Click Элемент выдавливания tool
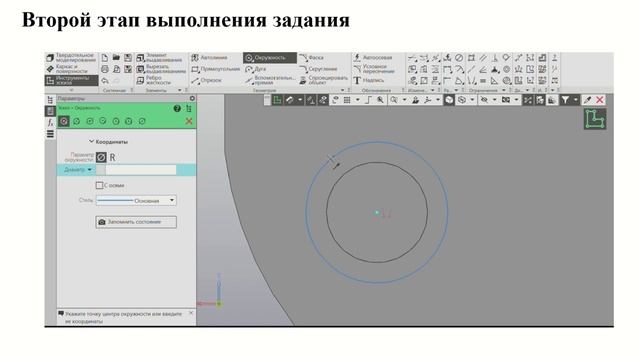 click(x=160, y=58)
